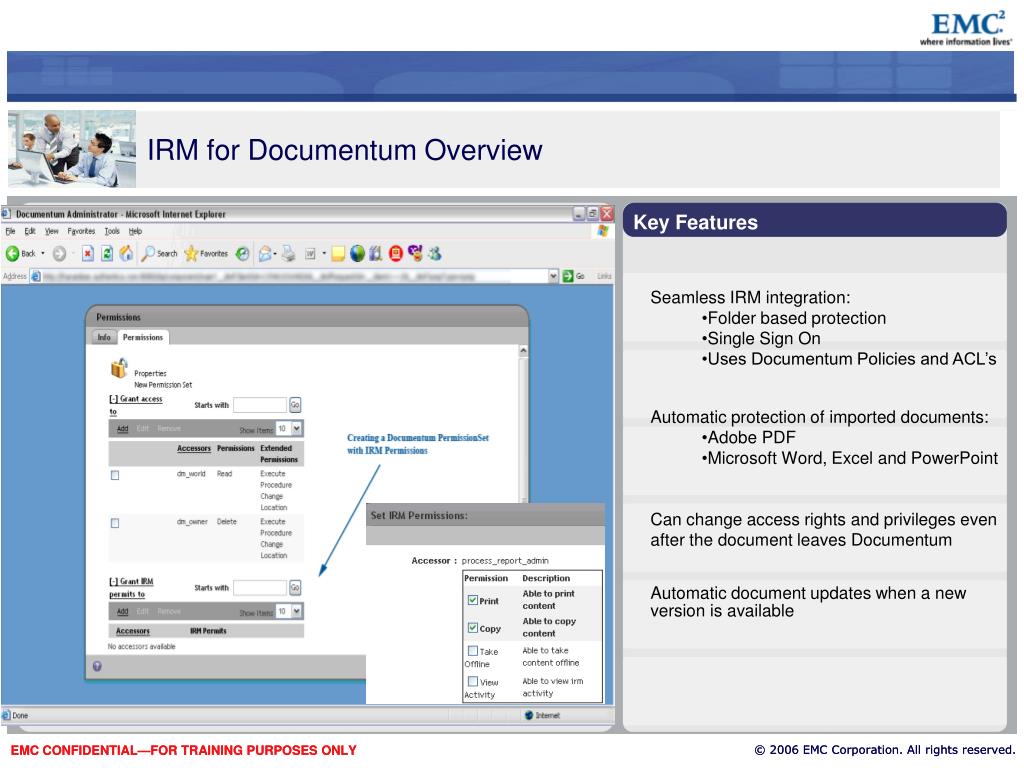Click the History clock icon

coord(242,253)
